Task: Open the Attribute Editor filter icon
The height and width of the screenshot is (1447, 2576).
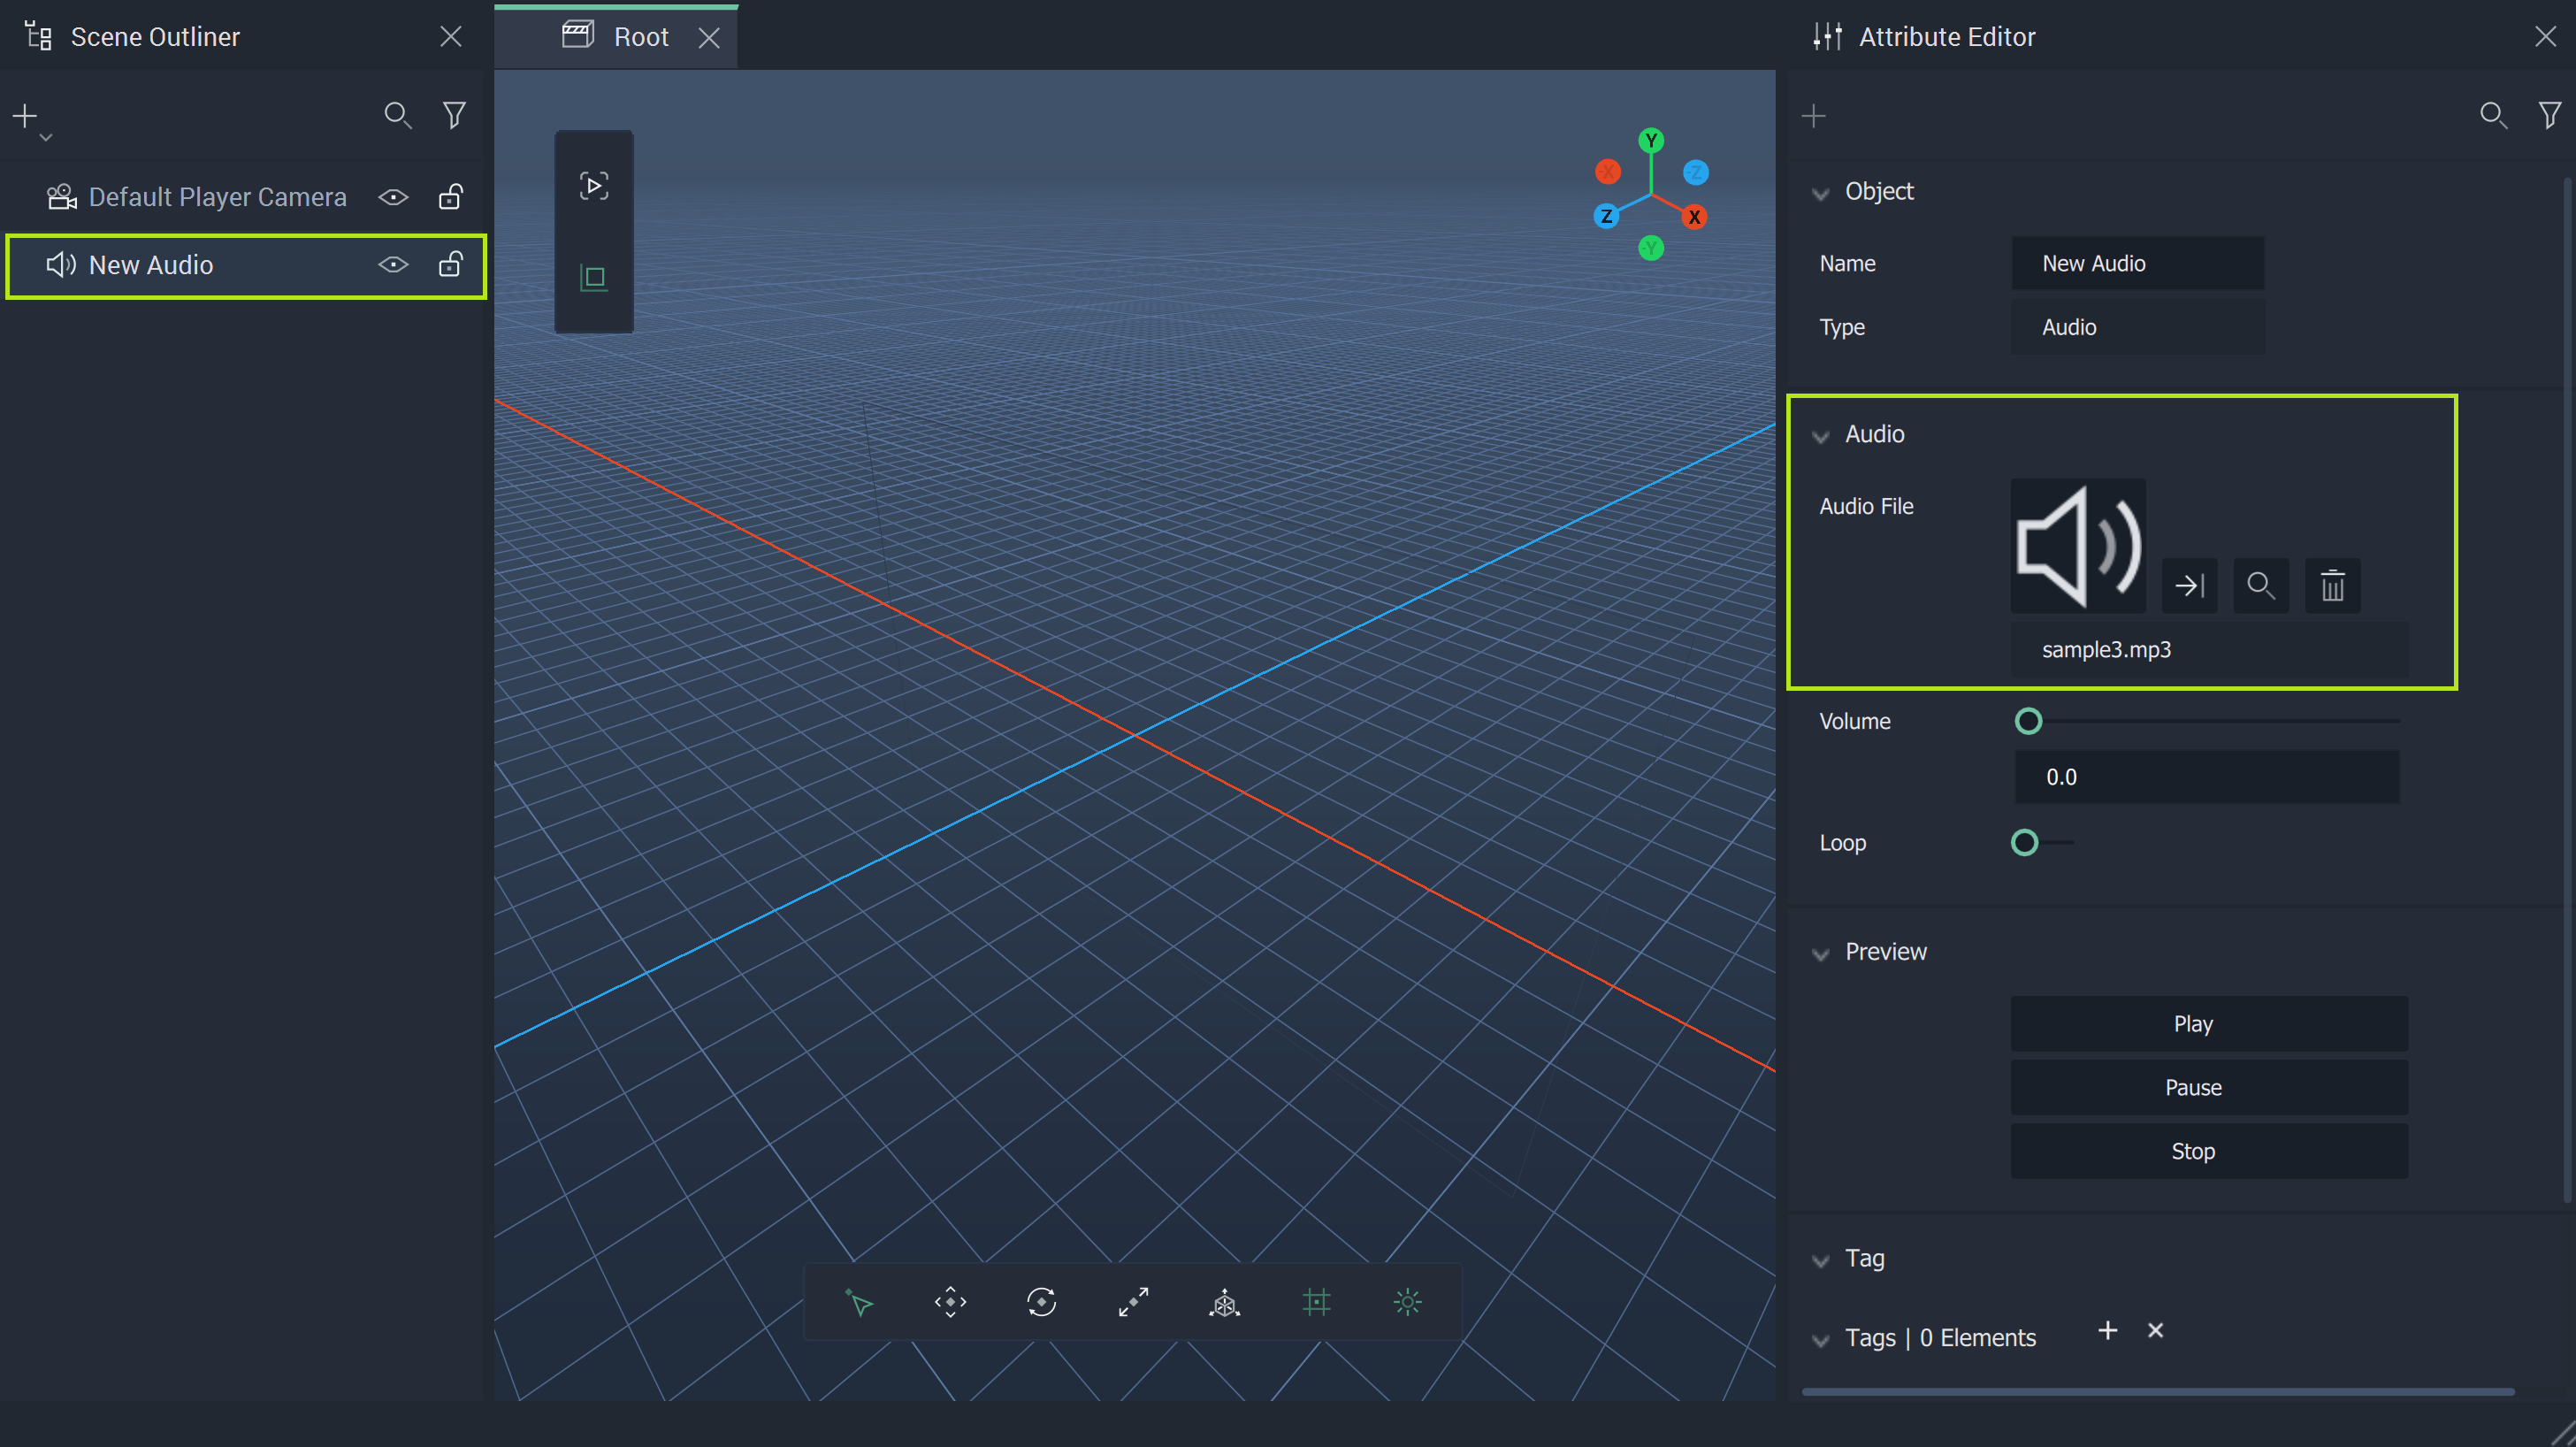Action: point(2549,116)
